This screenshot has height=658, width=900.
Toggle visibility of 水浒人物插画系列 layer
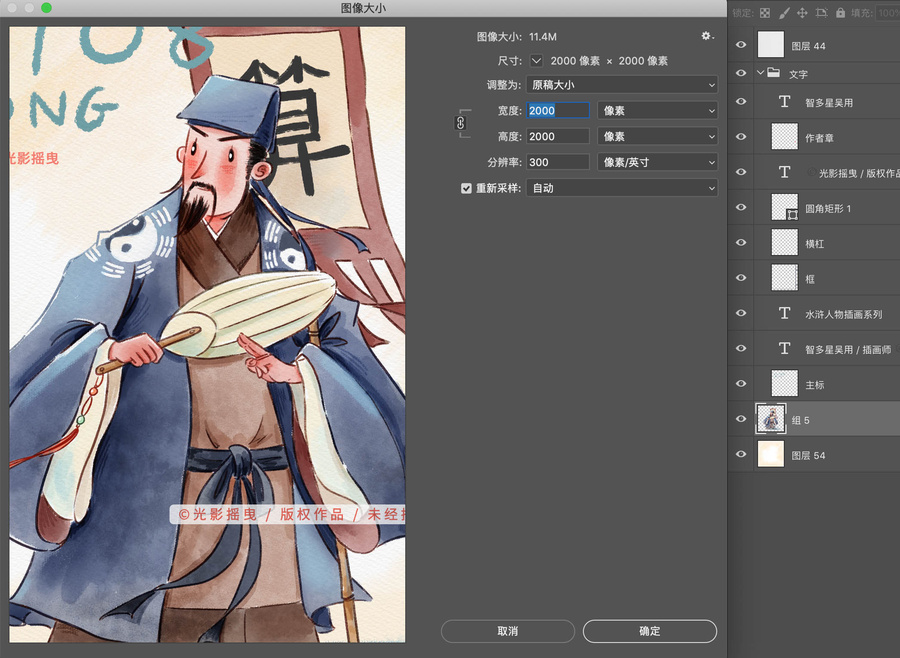coord(741,313)
